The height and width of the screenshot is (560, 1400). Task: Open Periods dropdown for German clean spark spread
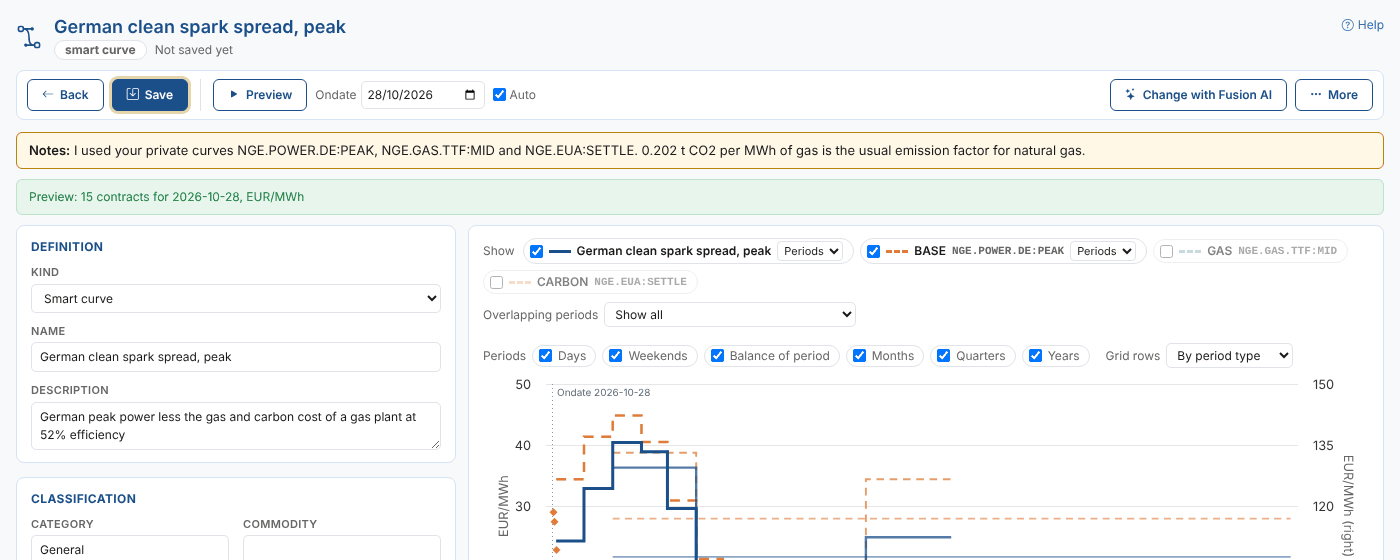[810, 251]
